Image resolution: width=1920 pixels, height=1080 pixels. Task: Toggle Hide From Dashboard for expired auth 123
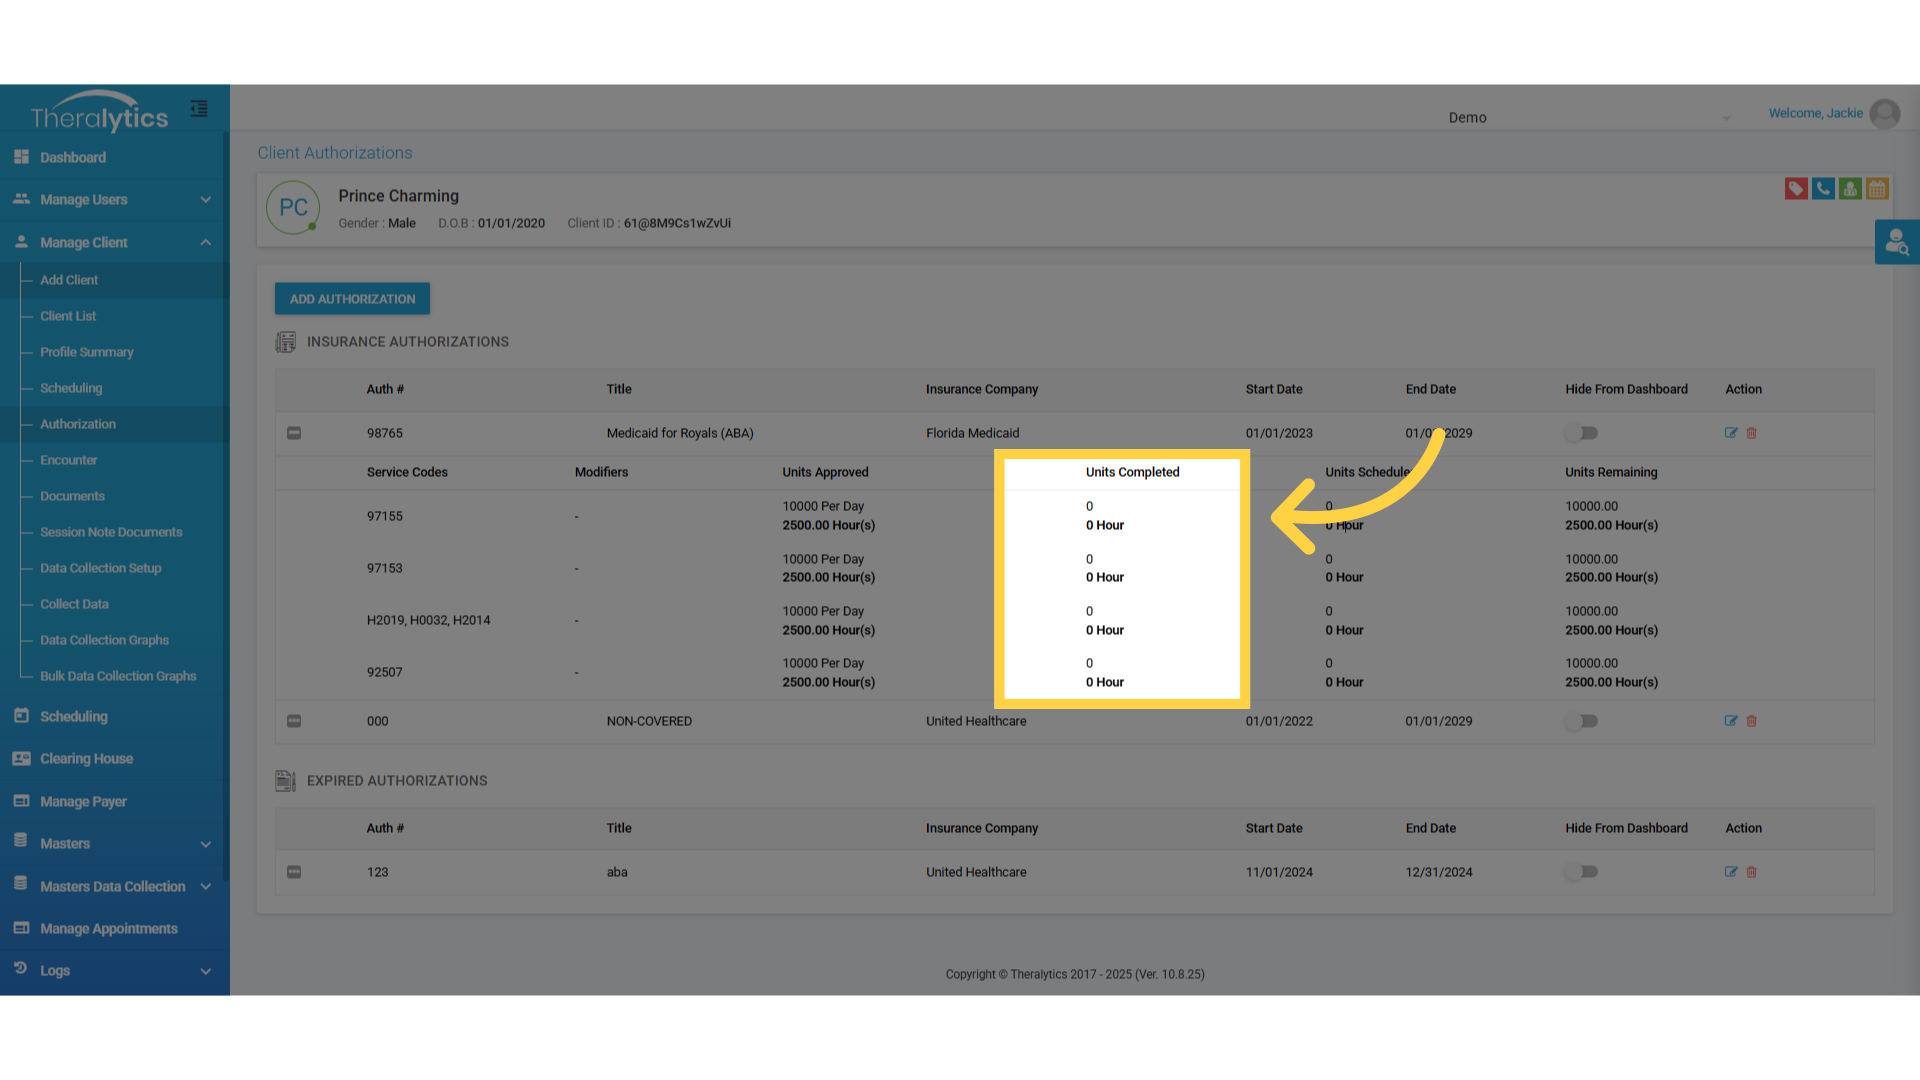pyautogui.click(x=1582, y=872)
